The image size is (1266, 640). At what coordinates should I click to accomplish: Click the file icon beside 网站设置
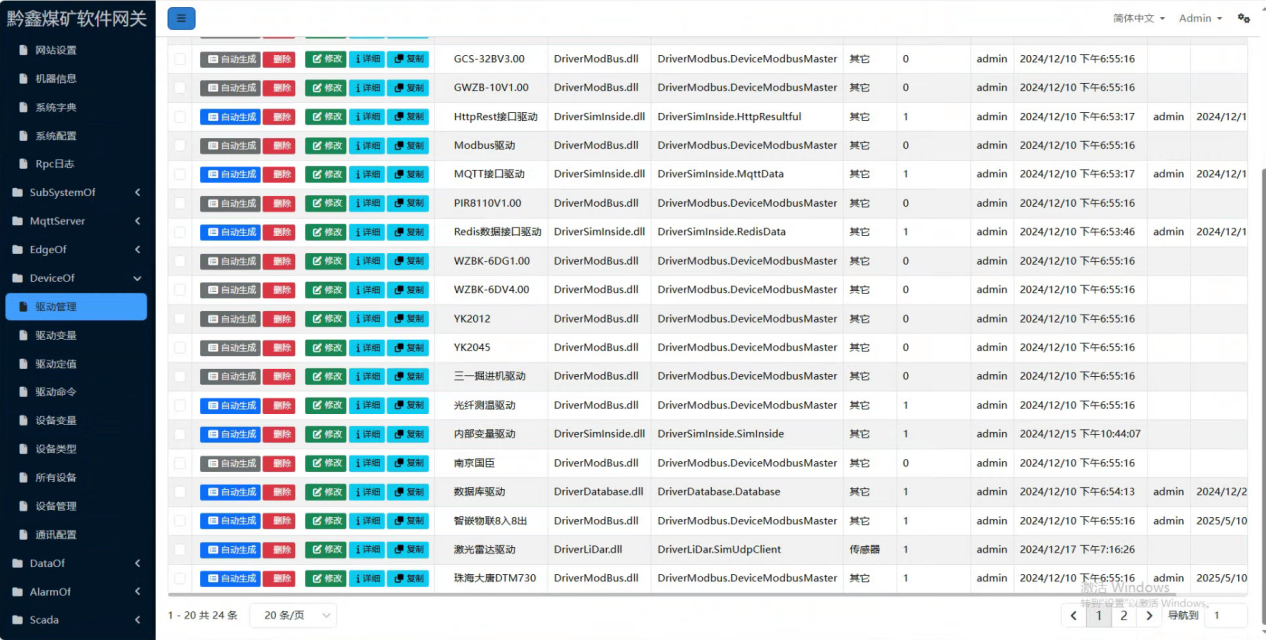(25, 50)
